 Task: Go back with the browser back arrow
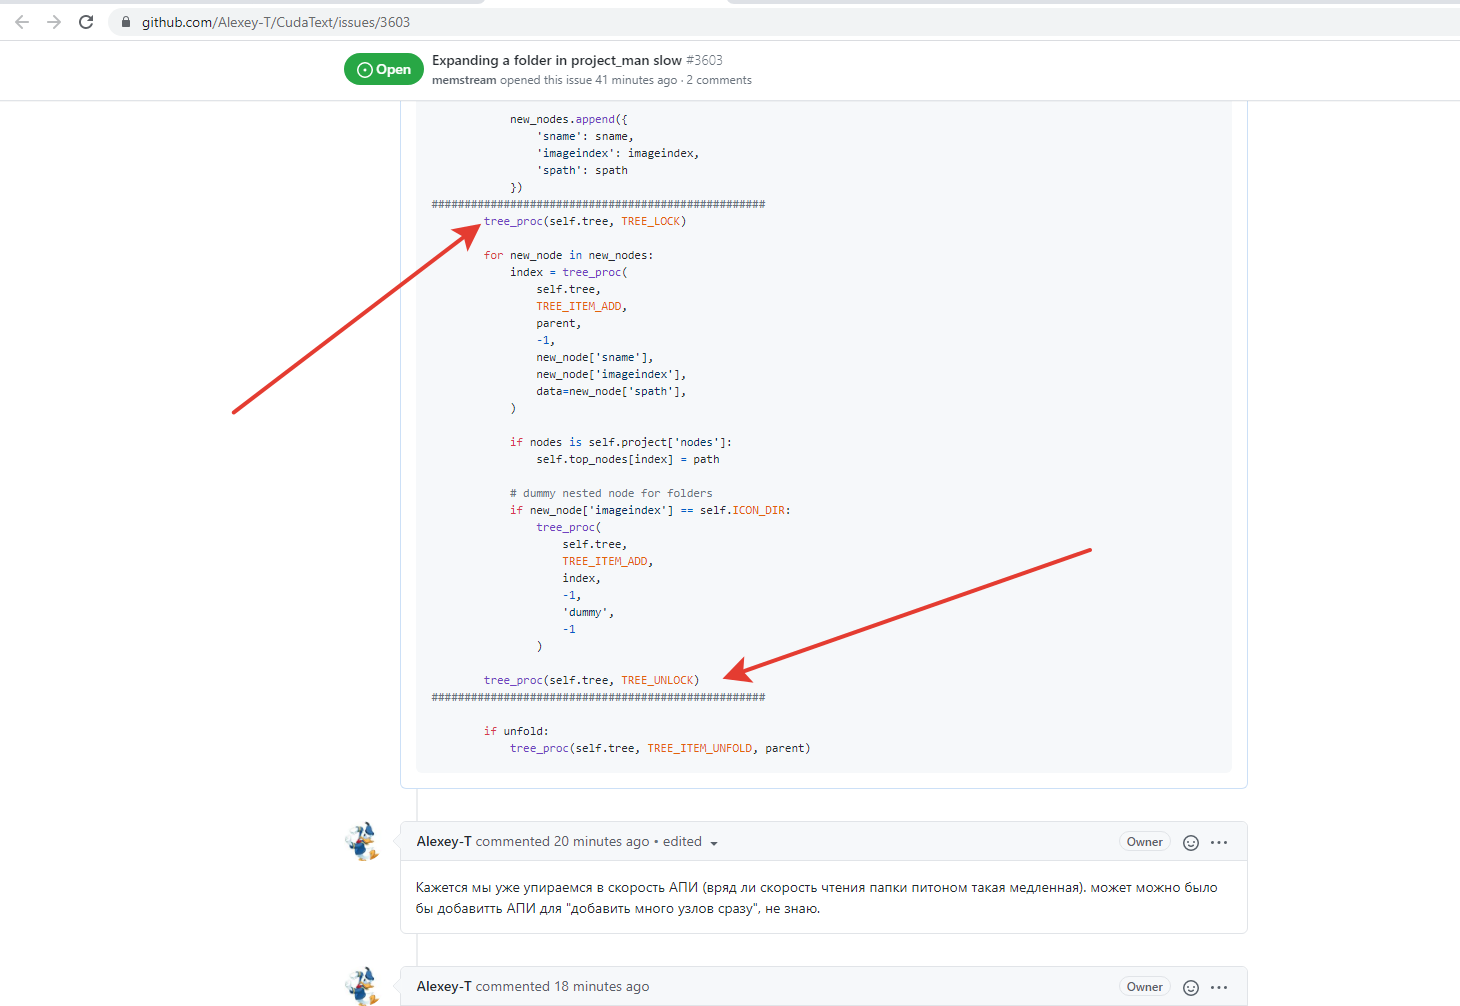pos(22,22)
